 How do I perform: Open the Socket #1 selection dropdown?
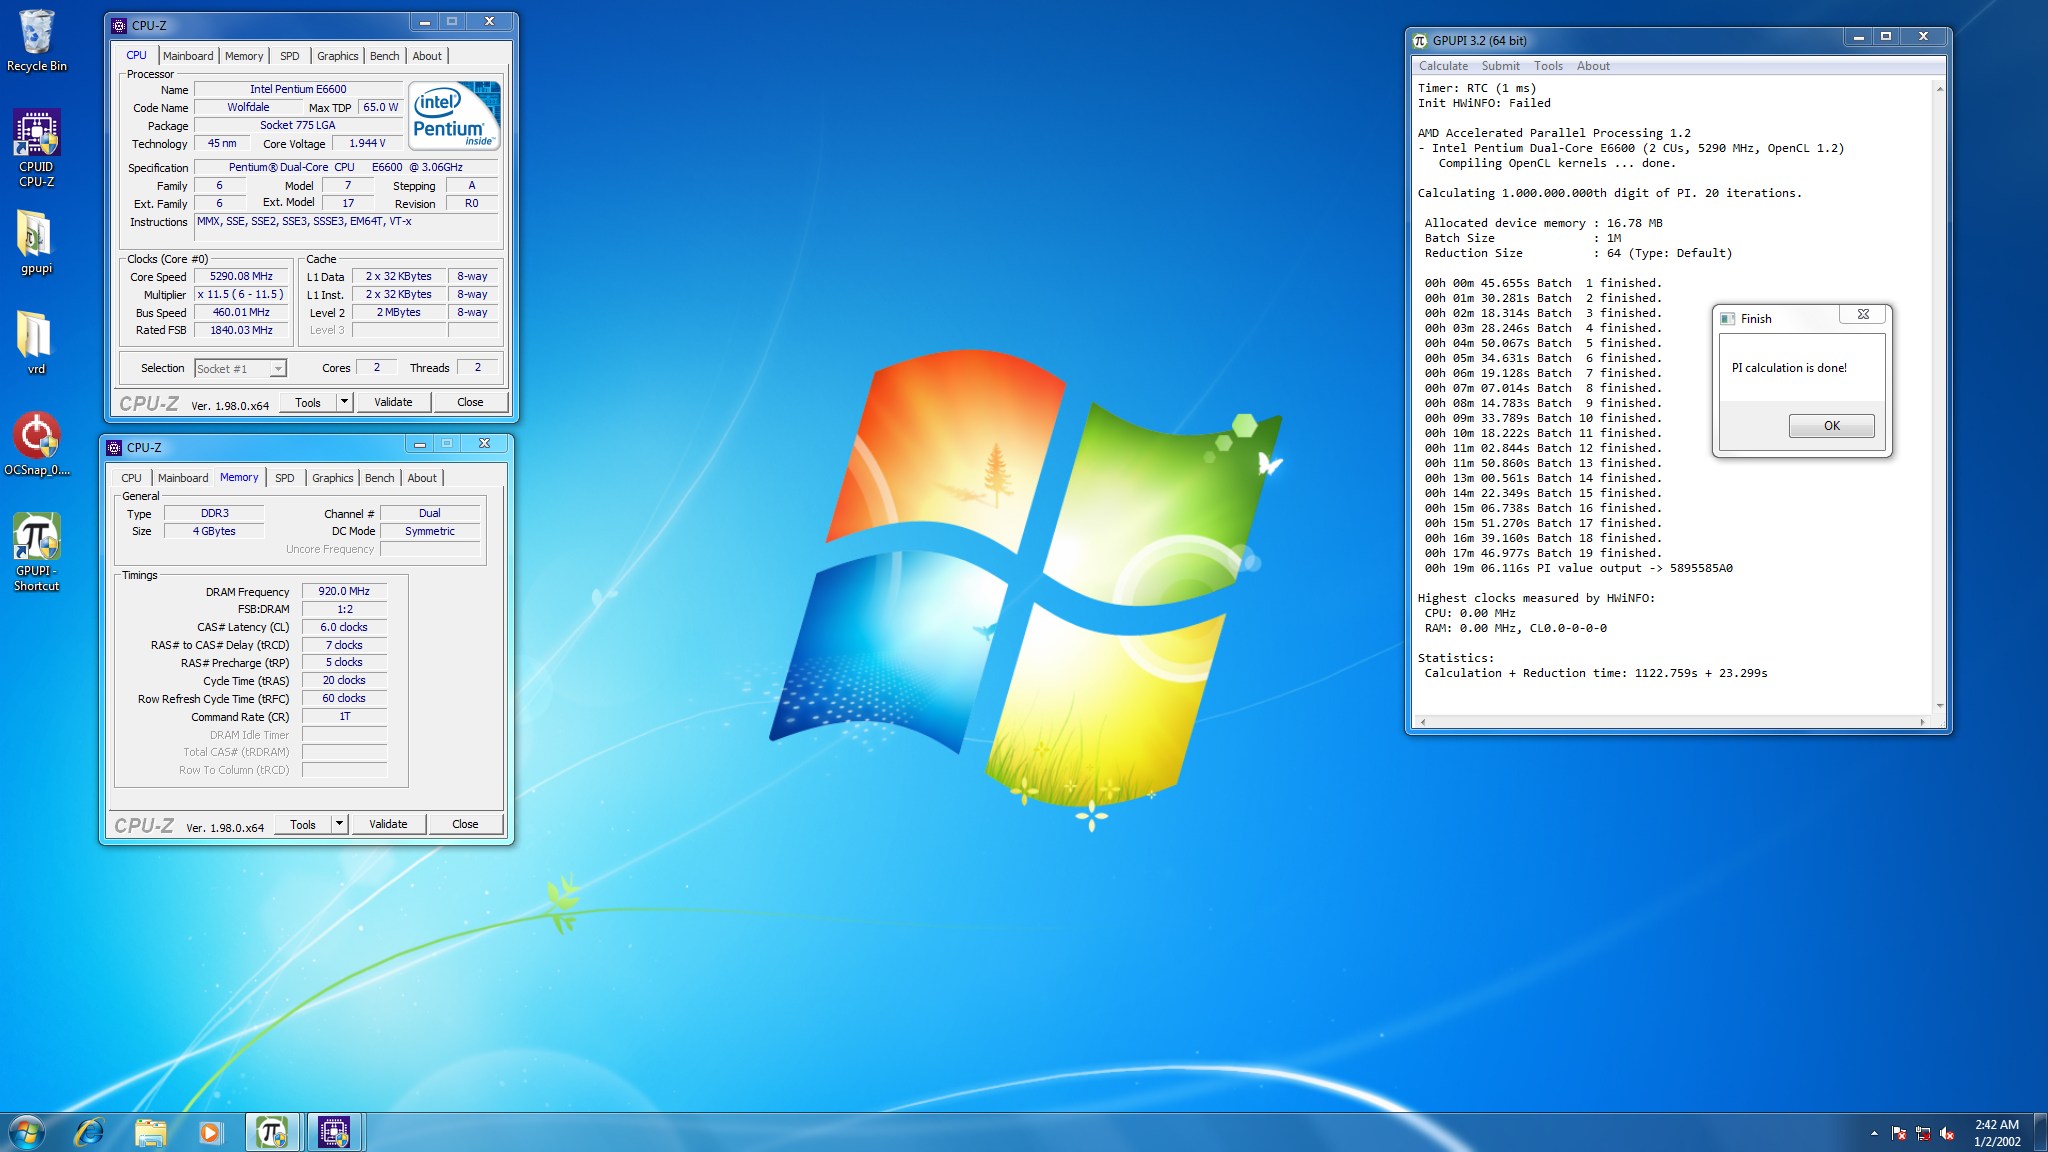(x=240, y=369)
